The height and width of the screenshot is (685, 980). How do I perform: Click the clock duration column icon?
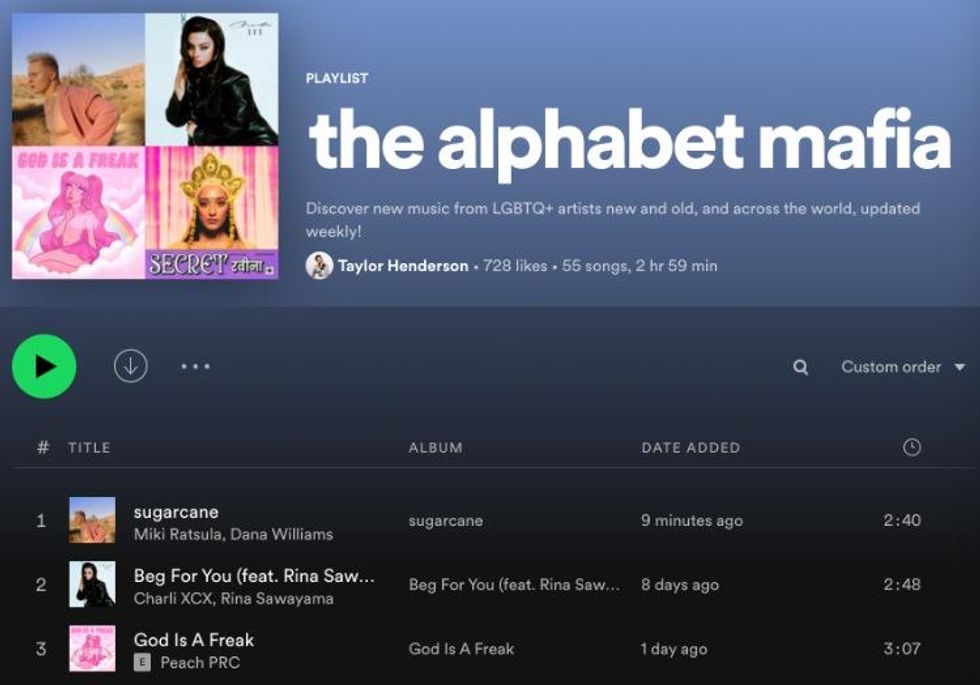tap(912, 447)
